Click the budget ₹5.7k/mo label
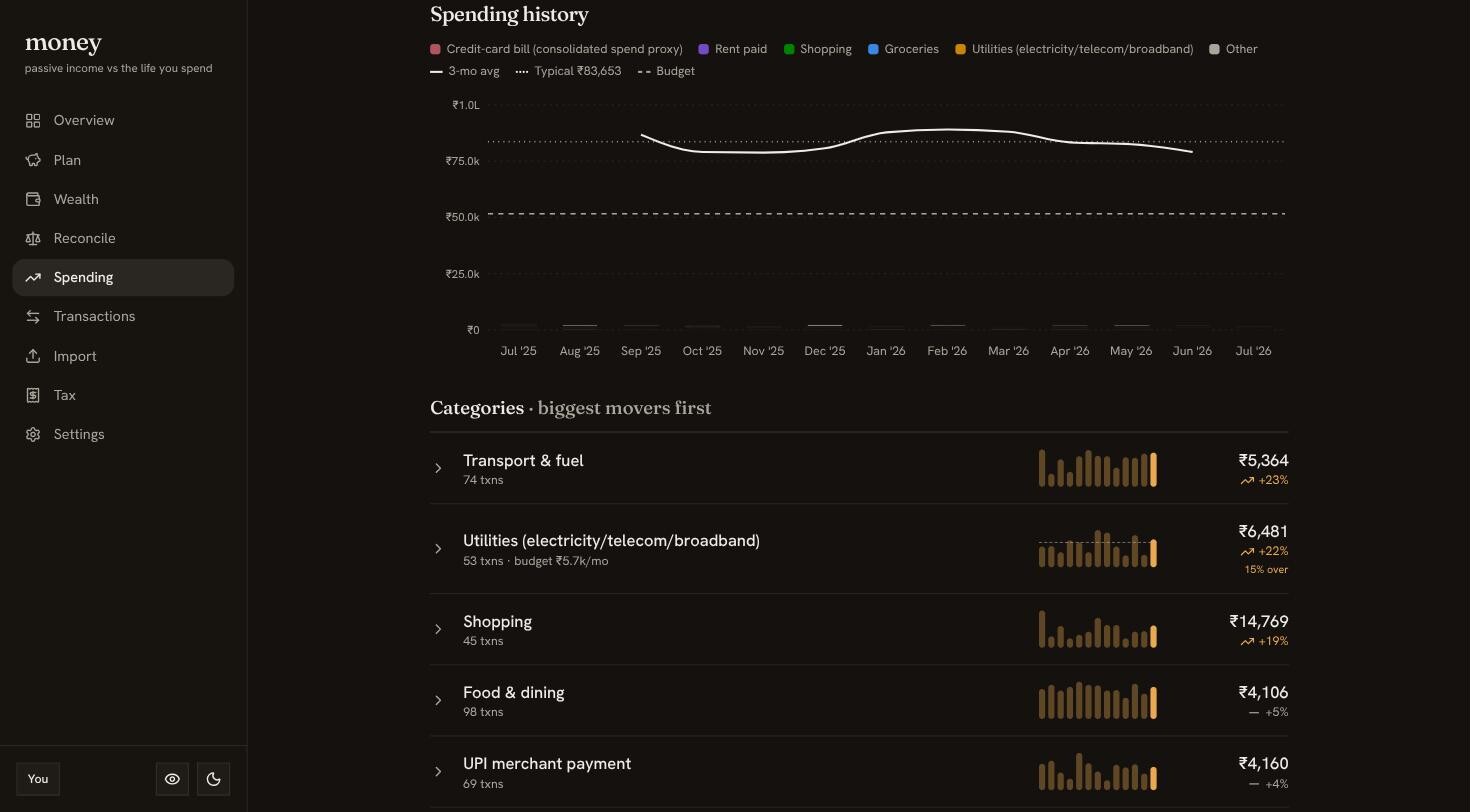Viewport: 1470px width, 812px height. point(561,561)
